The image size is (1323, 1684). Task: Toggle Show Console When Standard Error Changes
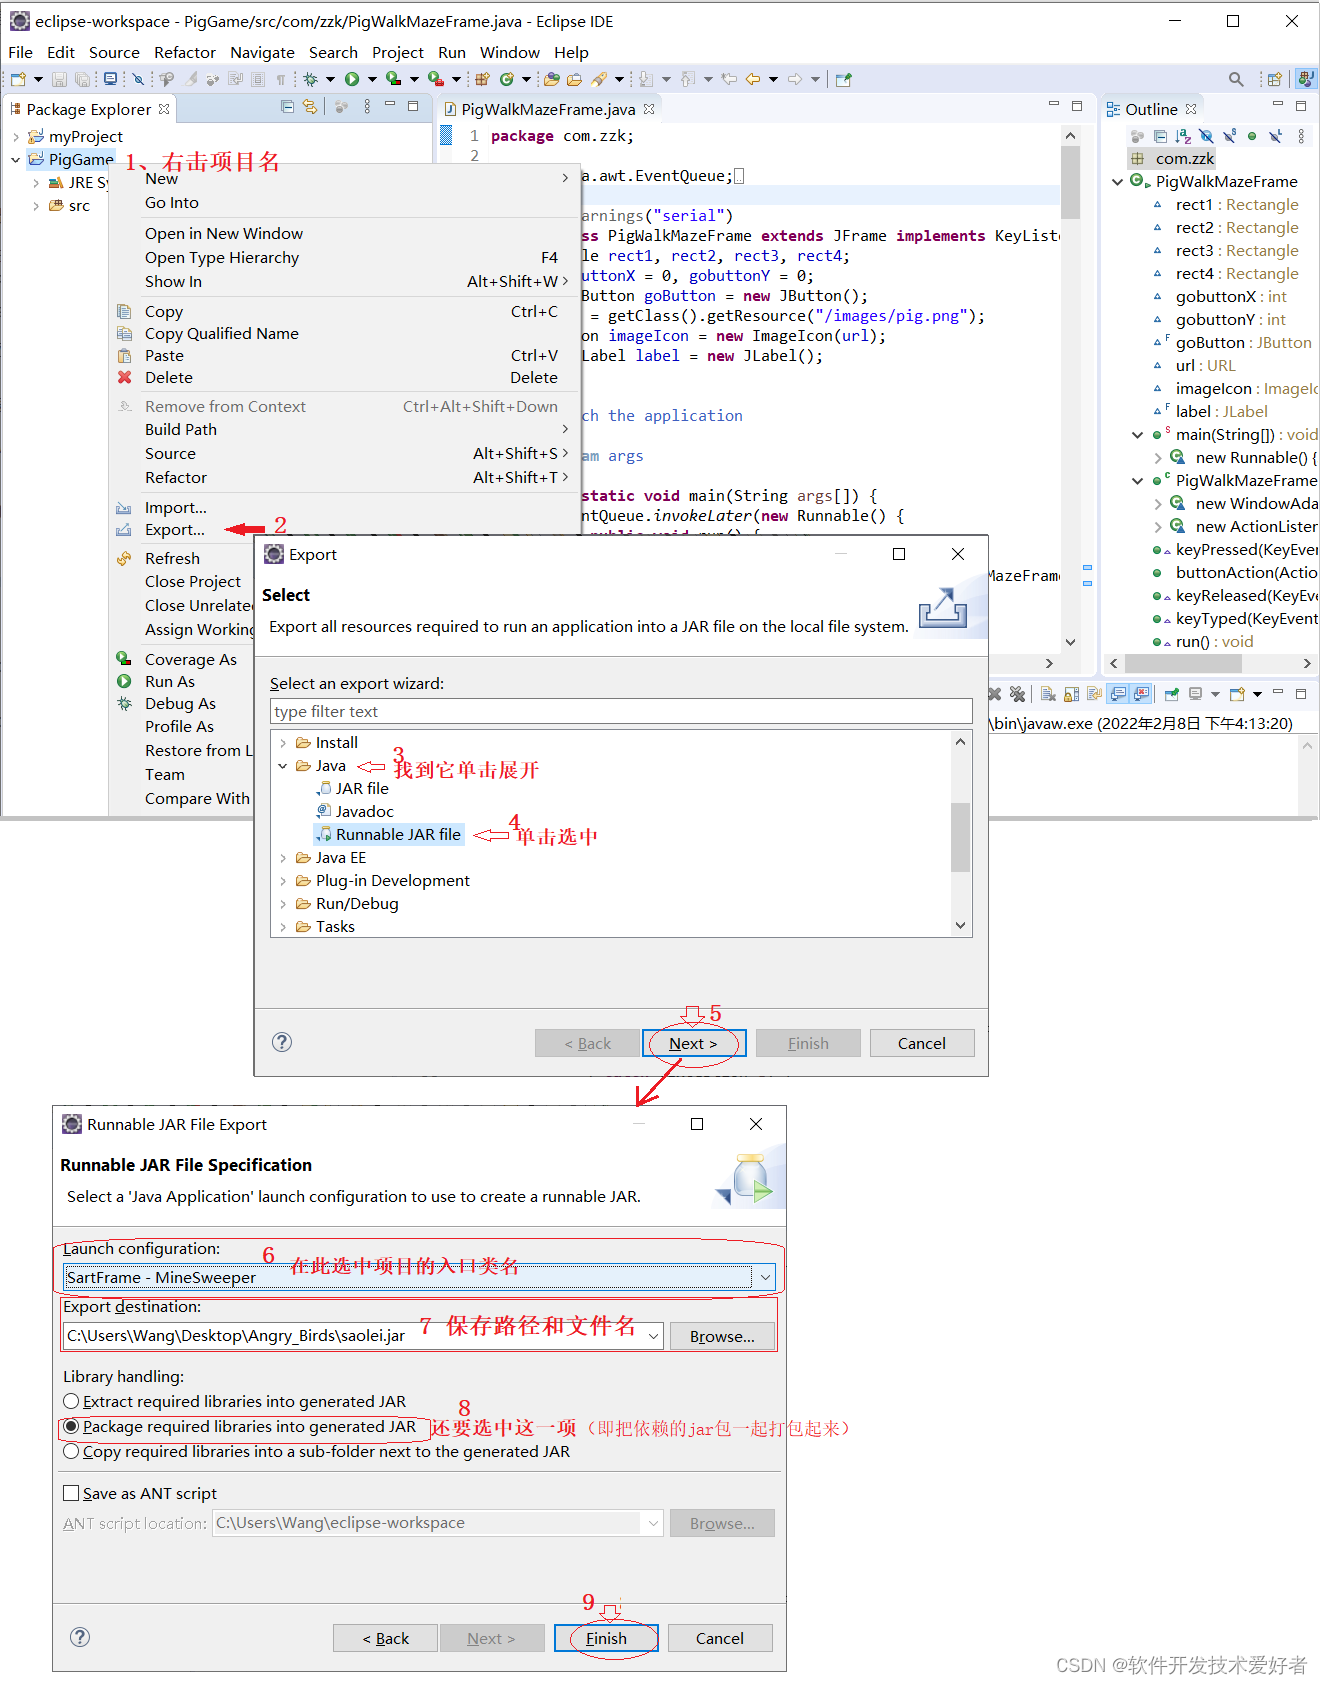point(1141,694)
